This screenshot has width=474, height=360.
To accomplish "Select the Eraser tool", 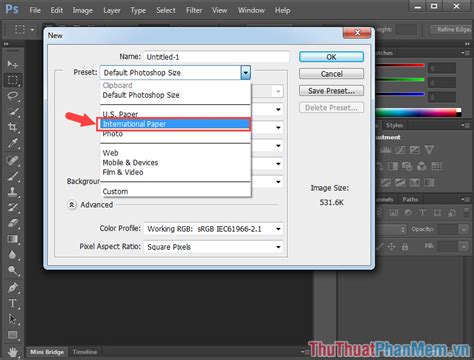I will 13,223.
